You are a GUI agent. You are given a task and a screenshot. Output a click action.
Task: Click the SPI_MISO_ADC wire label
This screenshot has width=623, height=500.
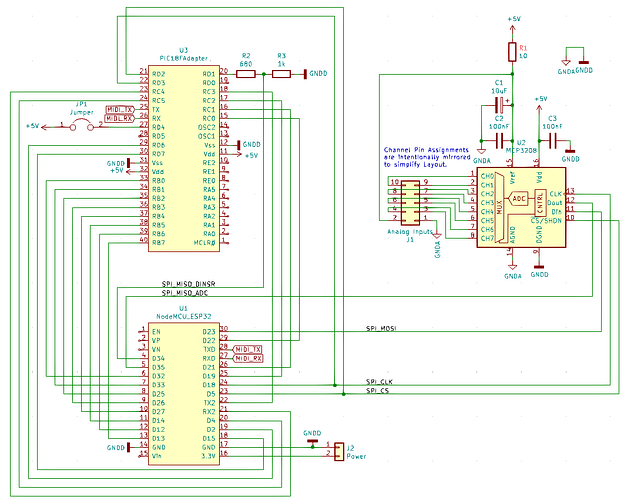(185, 293)
